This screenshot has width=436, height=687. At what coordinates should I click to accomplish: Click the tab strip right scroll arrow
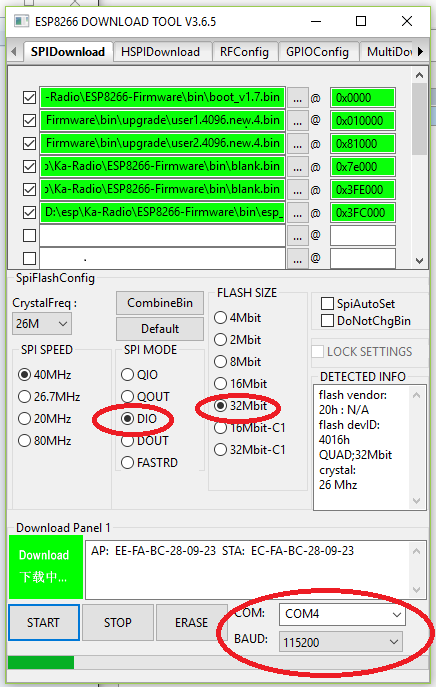[420, 52]
